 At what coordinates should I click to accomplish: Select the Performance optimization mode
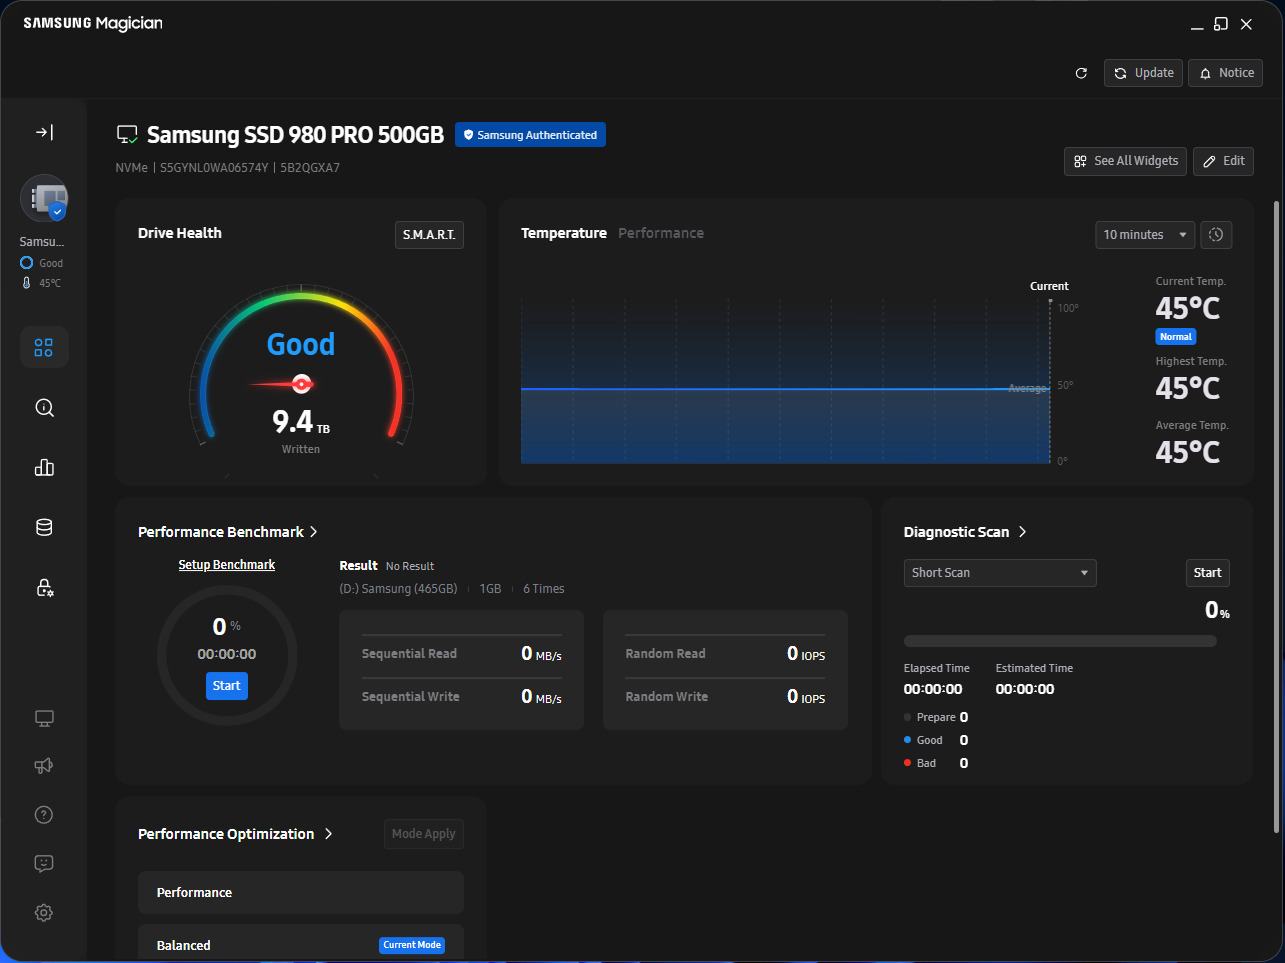click(301, 893)
